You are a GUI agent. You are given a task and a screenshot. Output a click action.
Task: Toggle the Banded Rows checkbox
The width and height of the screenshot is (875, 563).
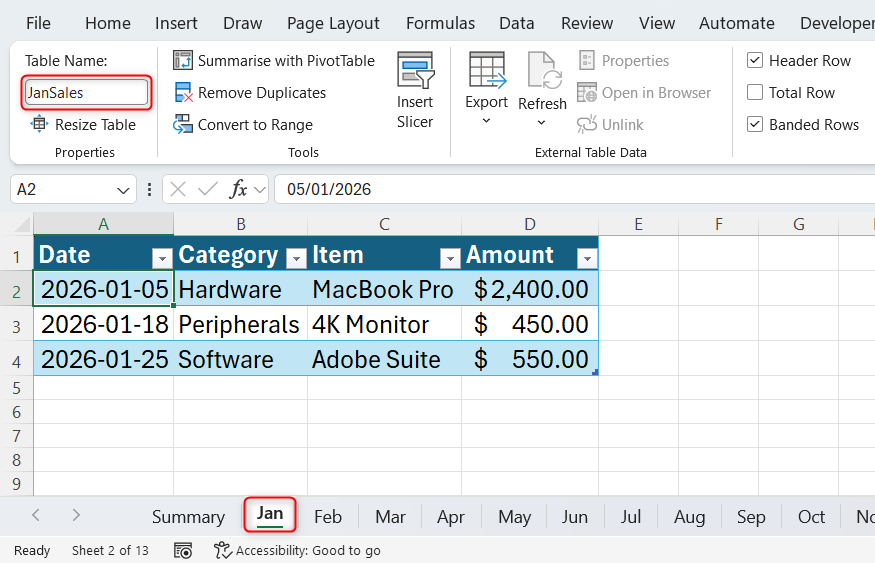click(x=754, y=124)
